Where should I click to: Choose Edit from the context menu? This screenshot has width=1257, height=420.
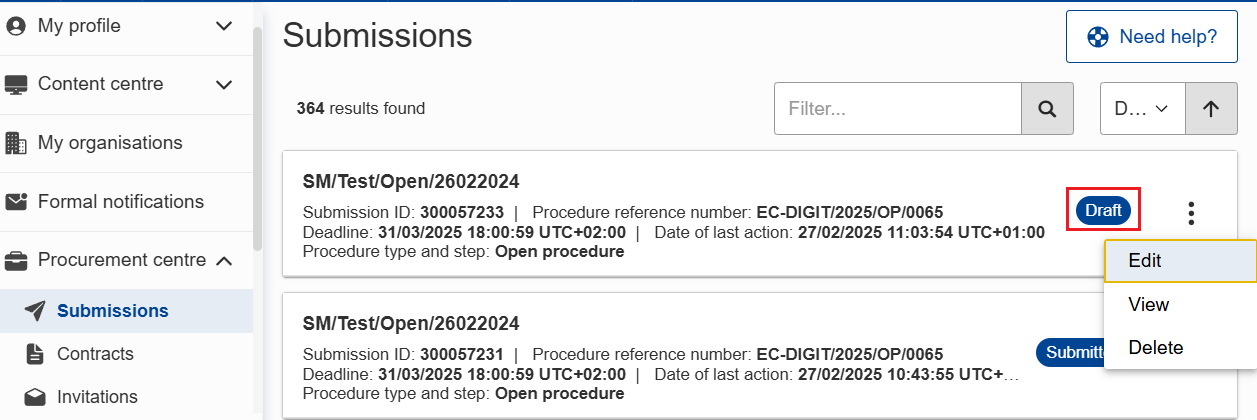pyautogui.click(x=1145, y=261)
